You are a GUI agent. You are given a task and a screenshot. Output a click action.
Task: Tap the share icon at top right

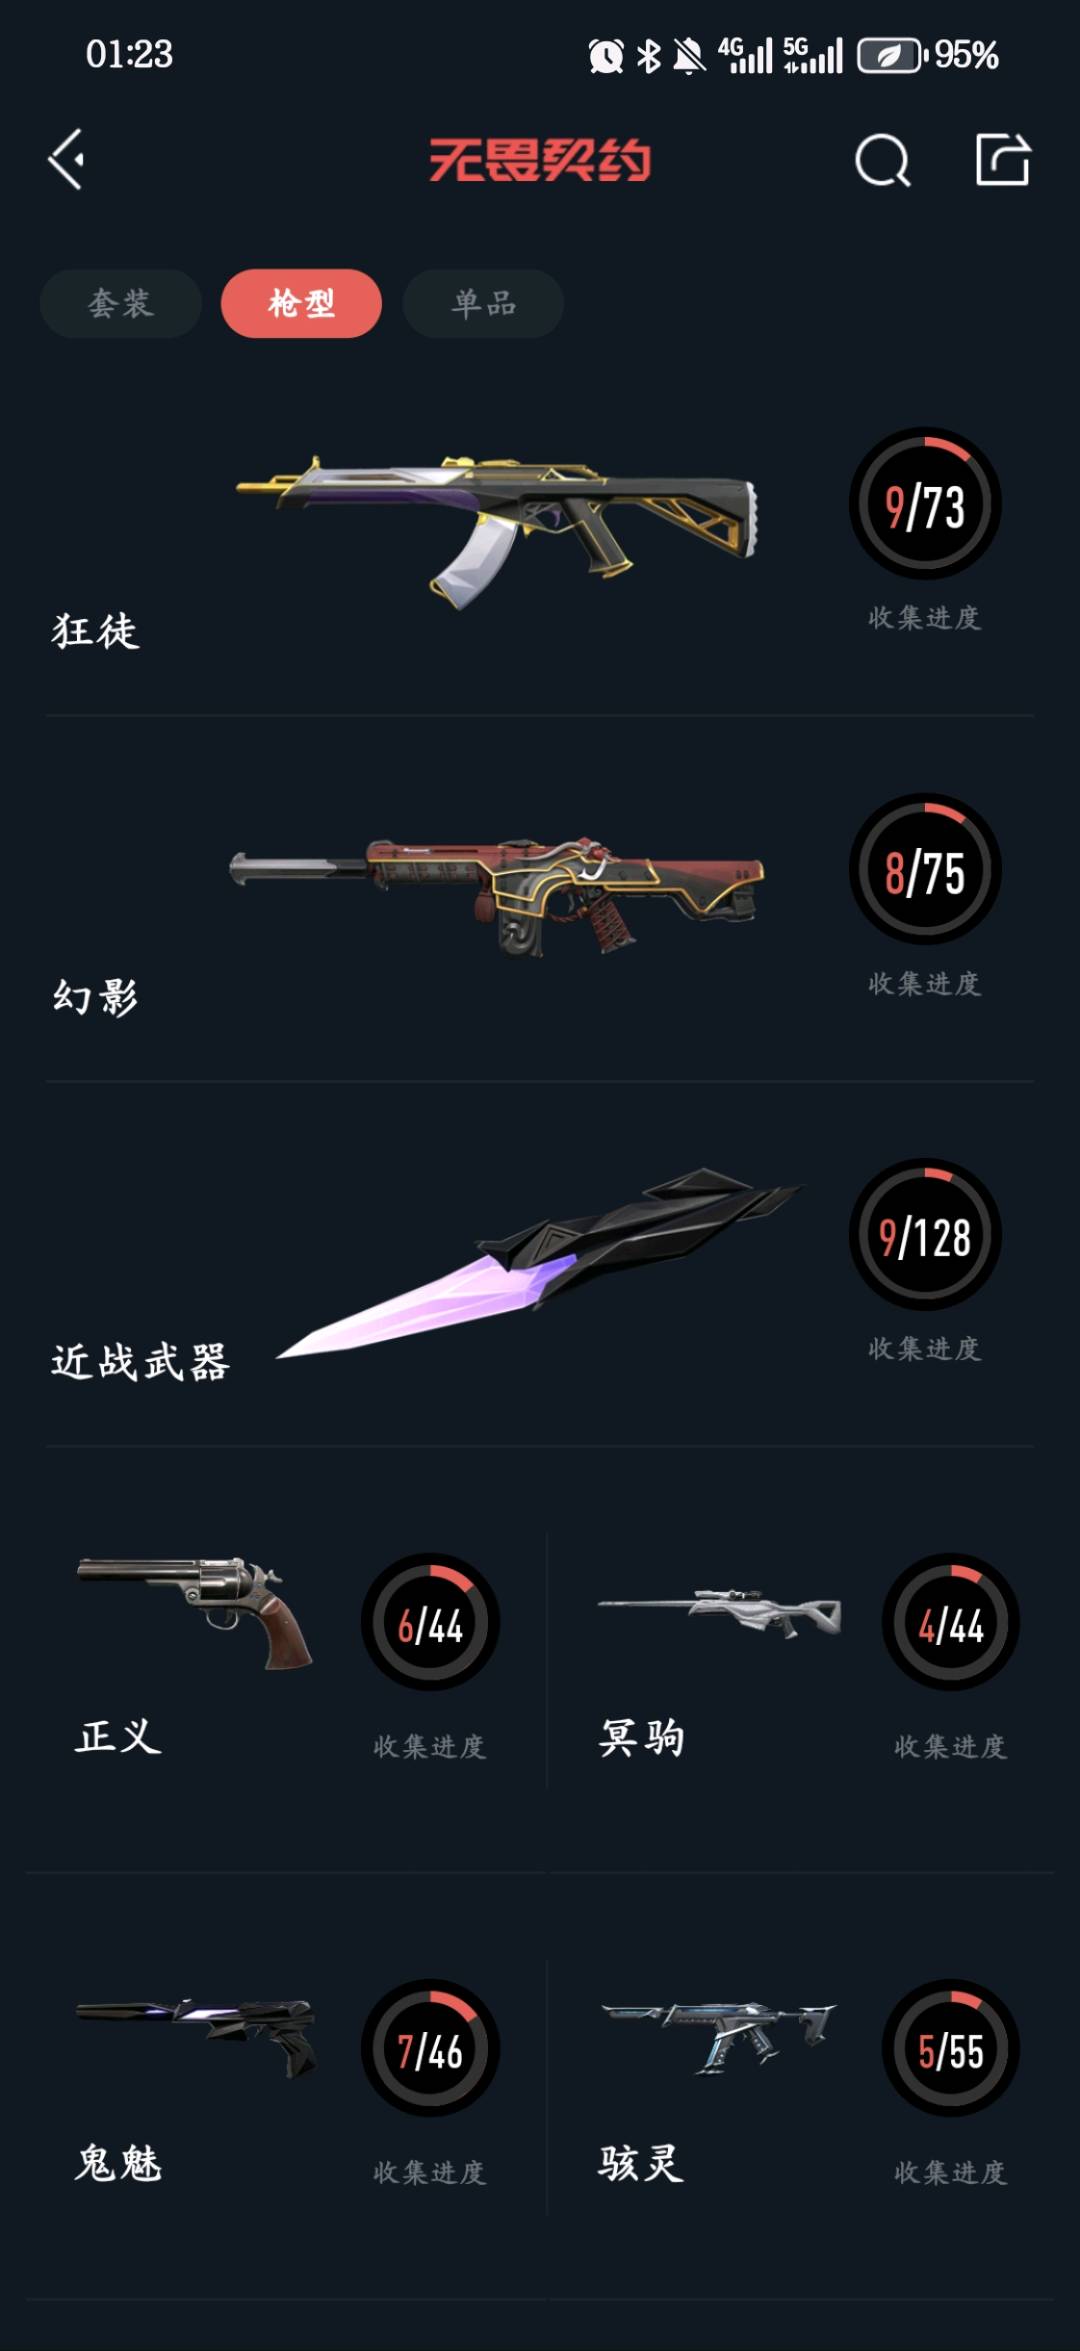click(x=1003, y=159)
